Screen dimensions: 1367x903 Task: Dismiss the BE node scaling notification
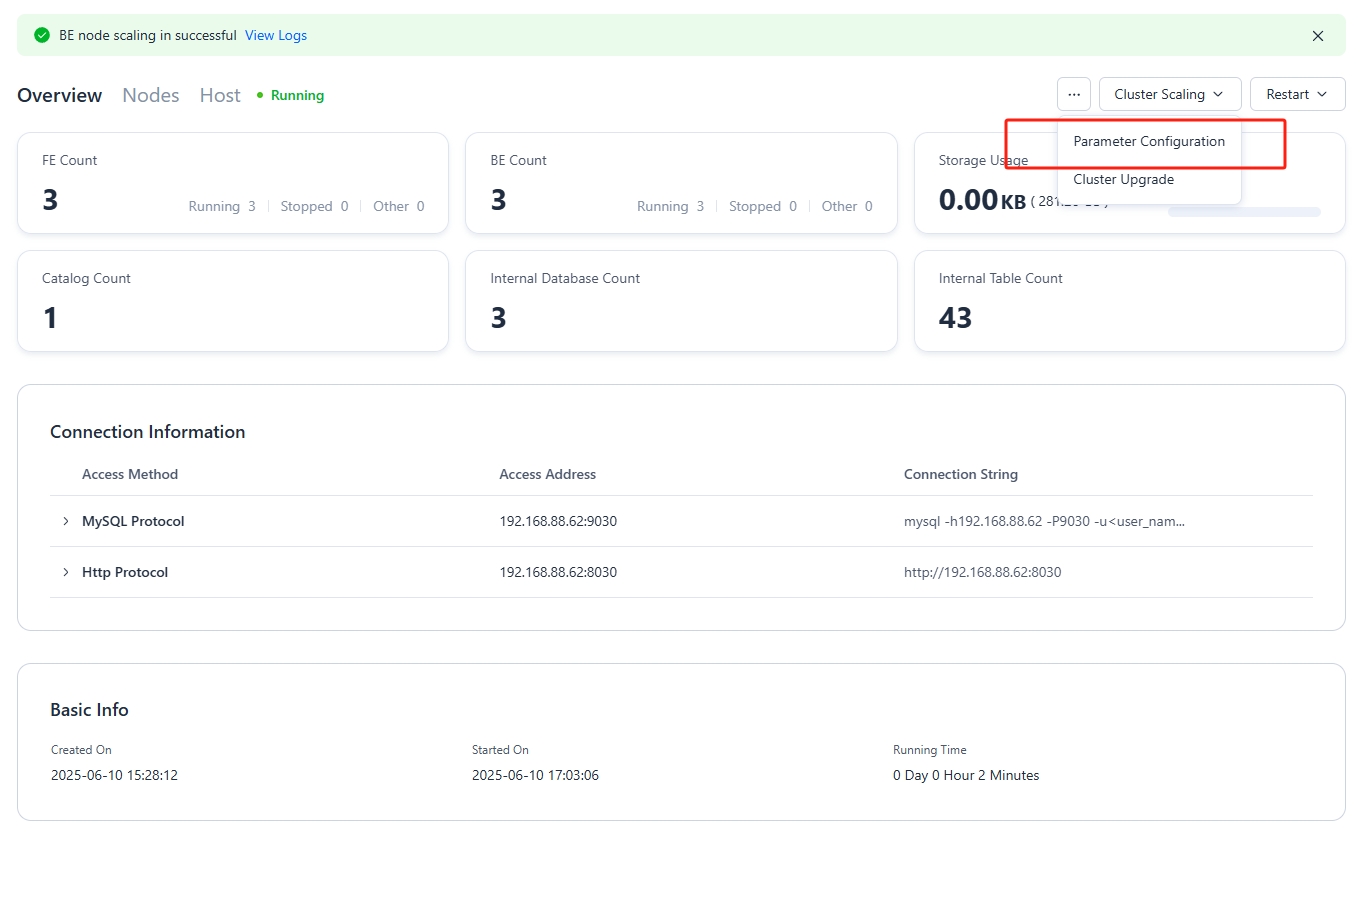(1317, 36)
